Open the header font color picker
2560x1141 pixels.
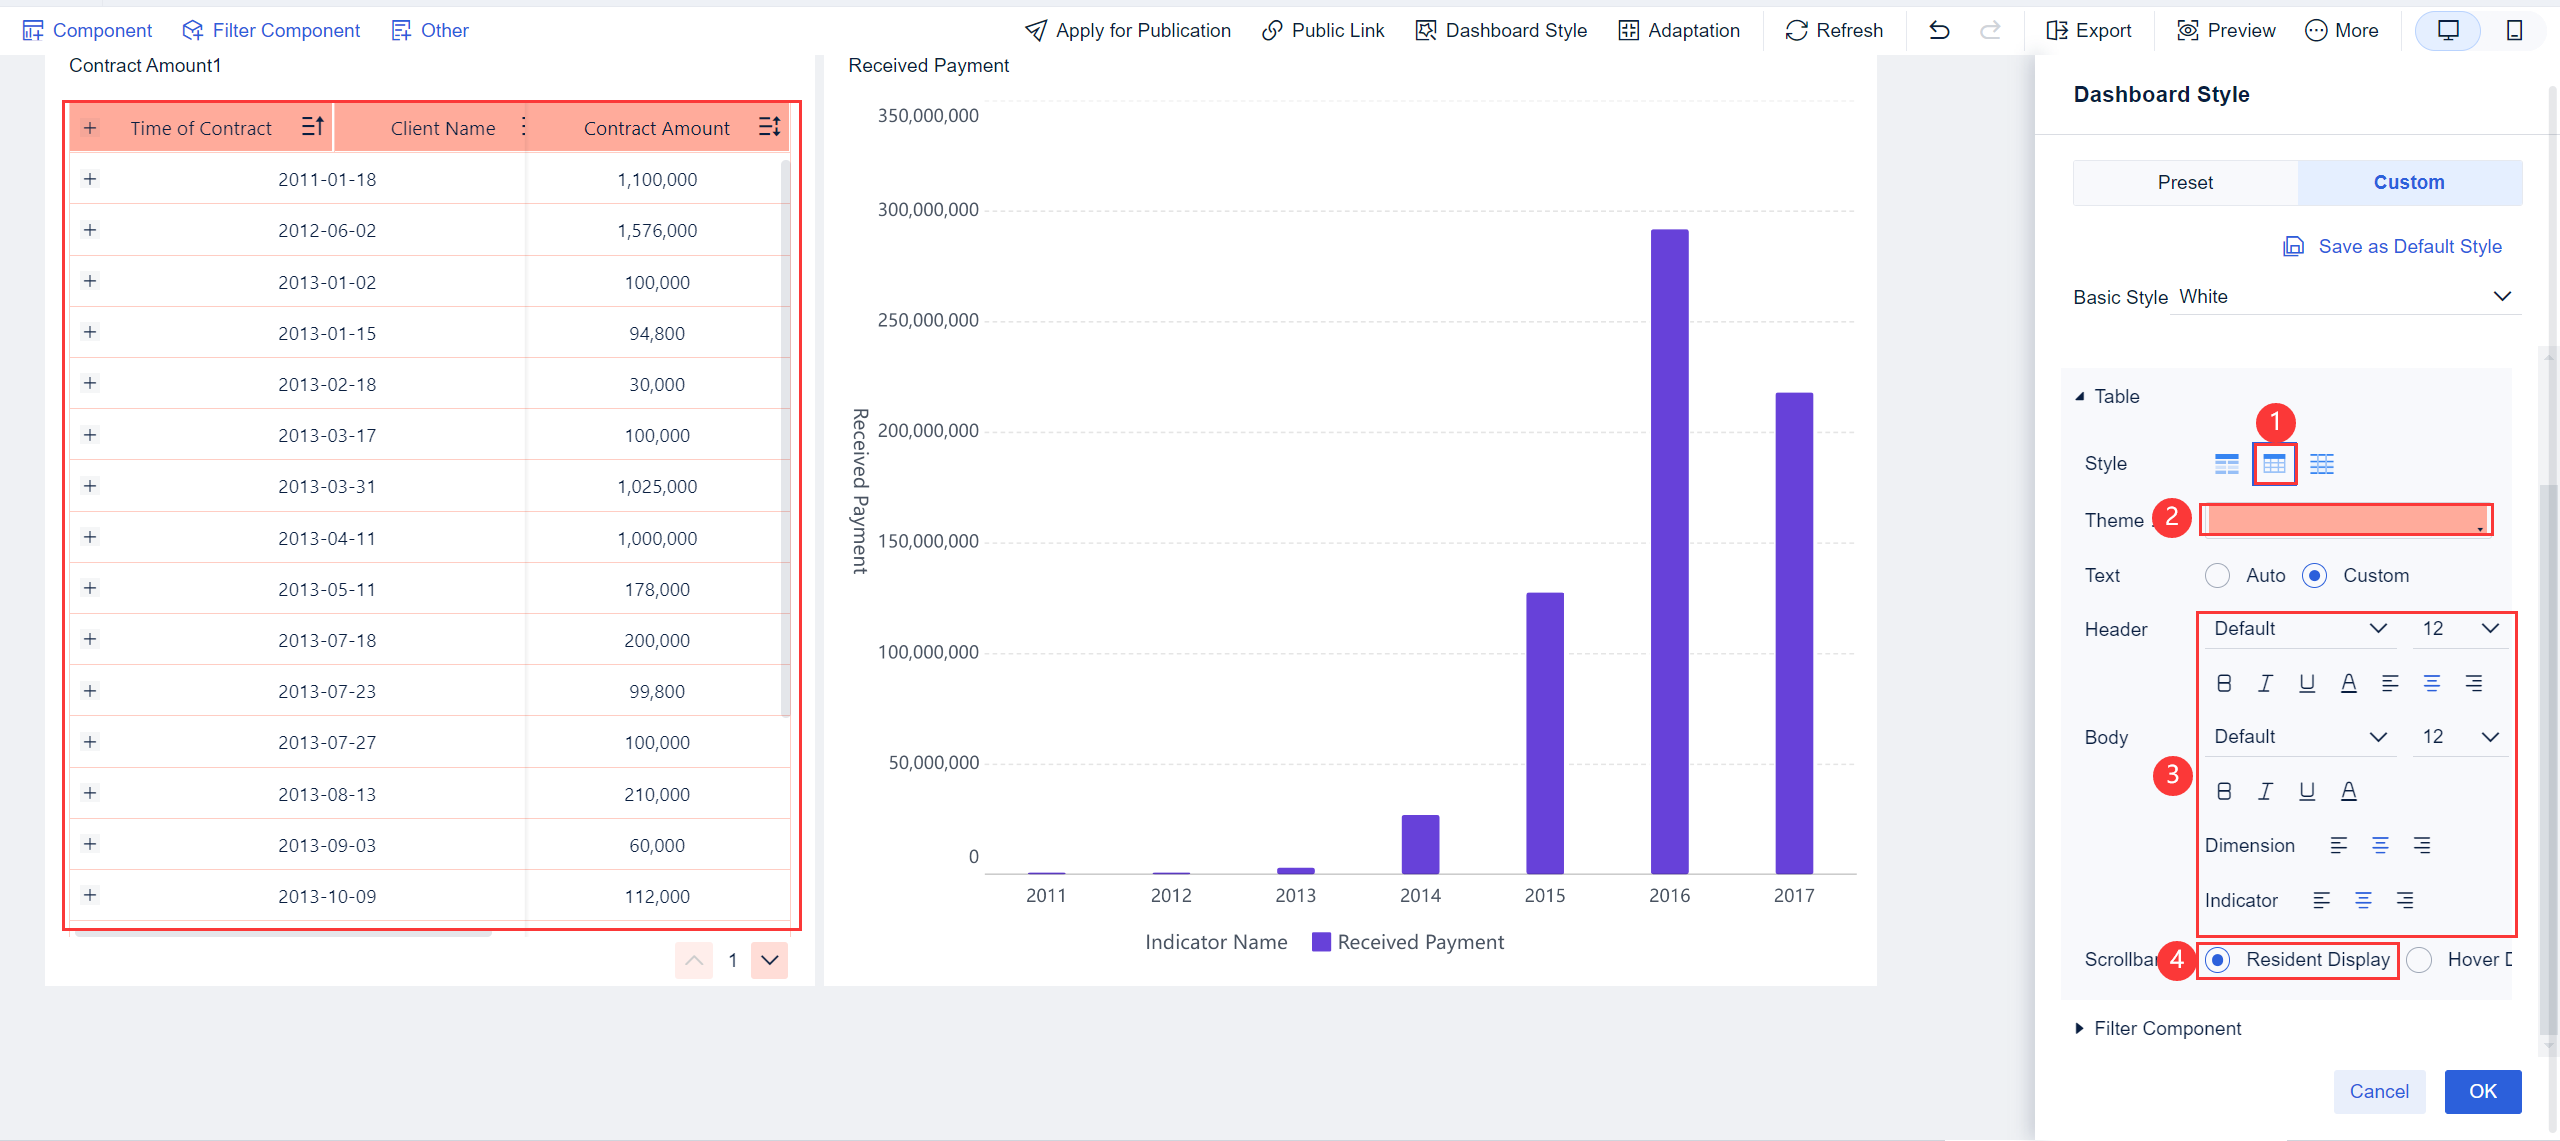[2349, 683]
